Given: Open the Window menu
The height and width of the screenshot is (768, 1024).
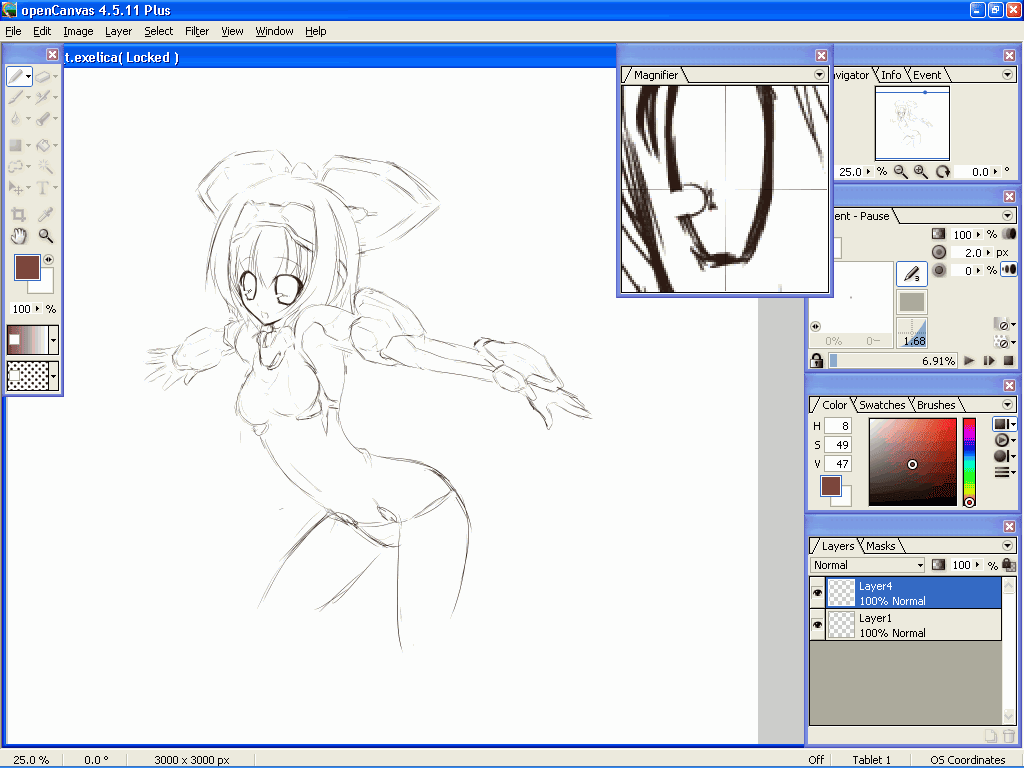Looking at the screenshot, I should pos(274,31).
